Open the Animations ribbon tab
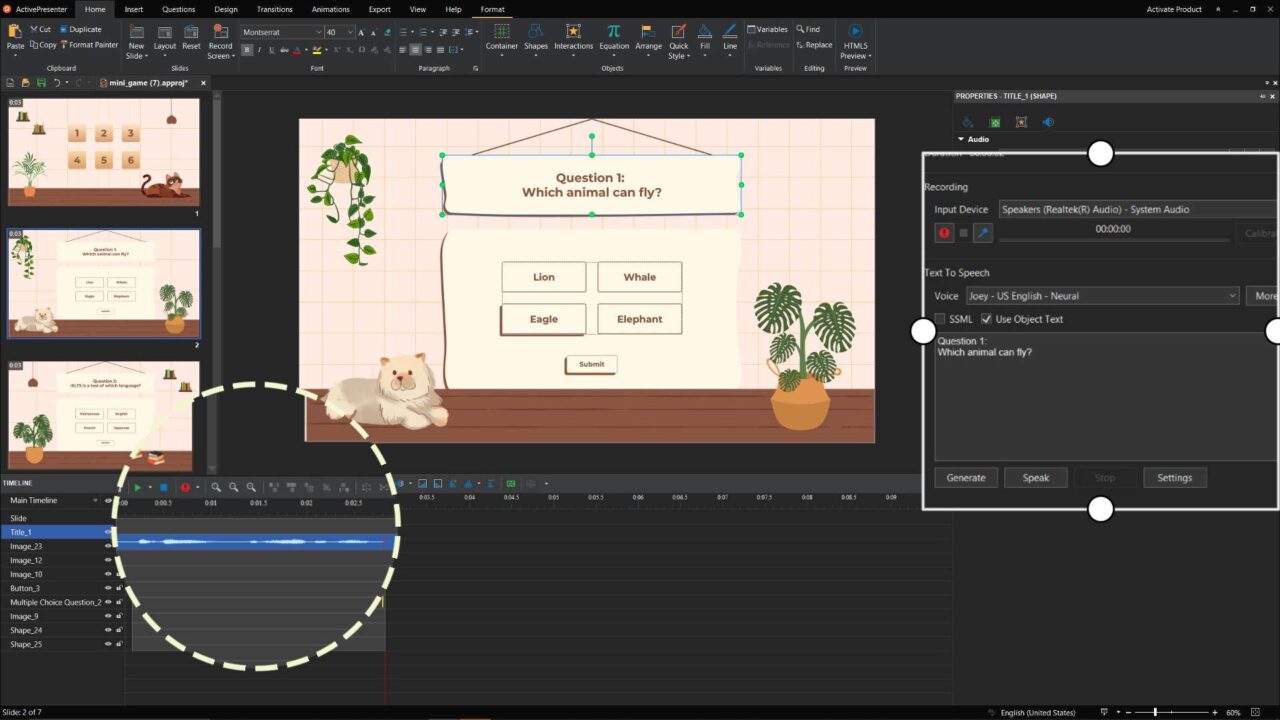The image size is (1280, 720). click(x=330, y=9)
